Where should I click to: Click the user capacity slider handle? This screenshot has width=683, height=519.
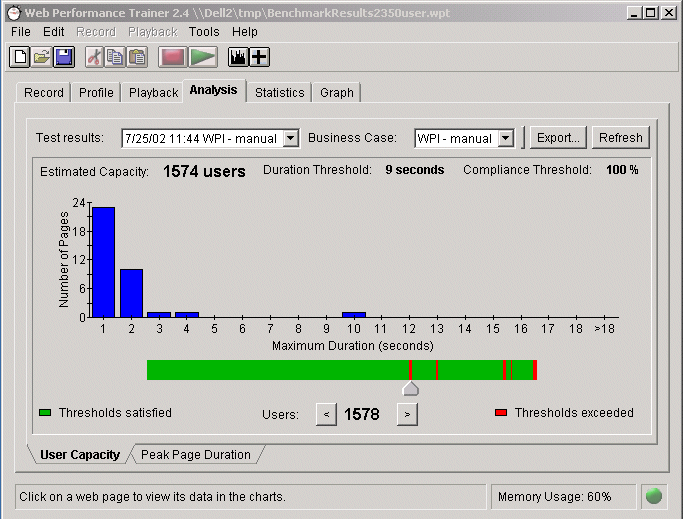pyautogui.click(x=410, y=388)
